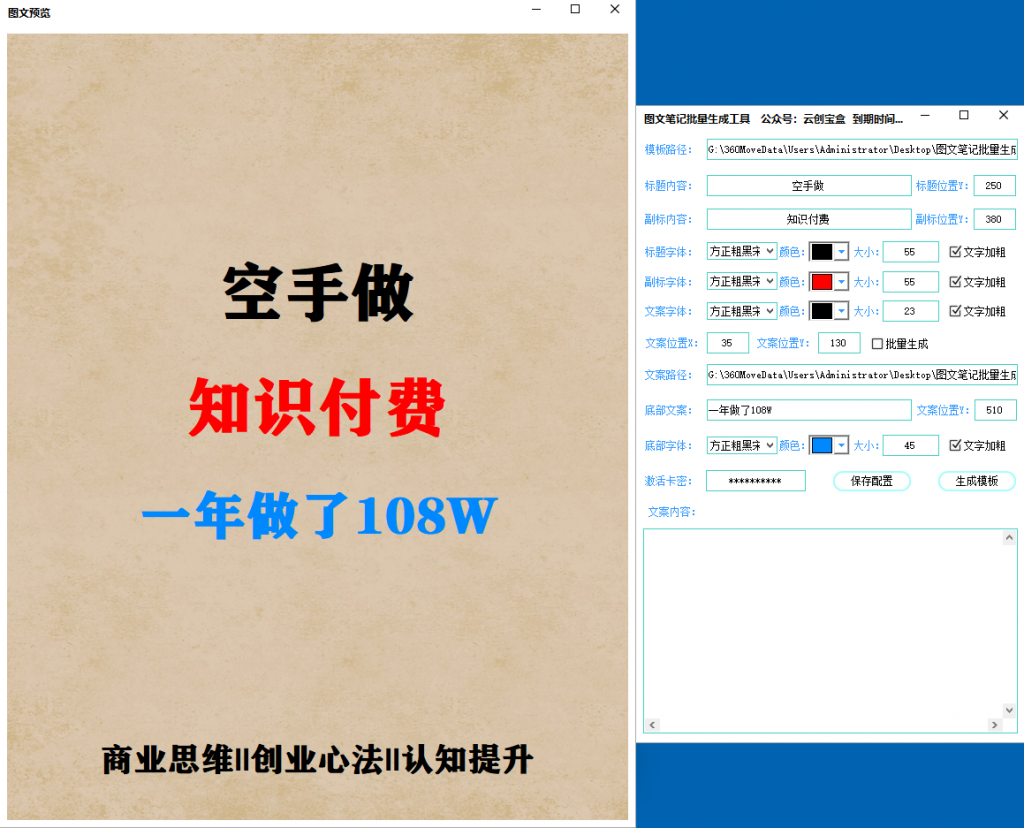Click the 文案内容 panel vertical scrollbar

pos(1010,625)
